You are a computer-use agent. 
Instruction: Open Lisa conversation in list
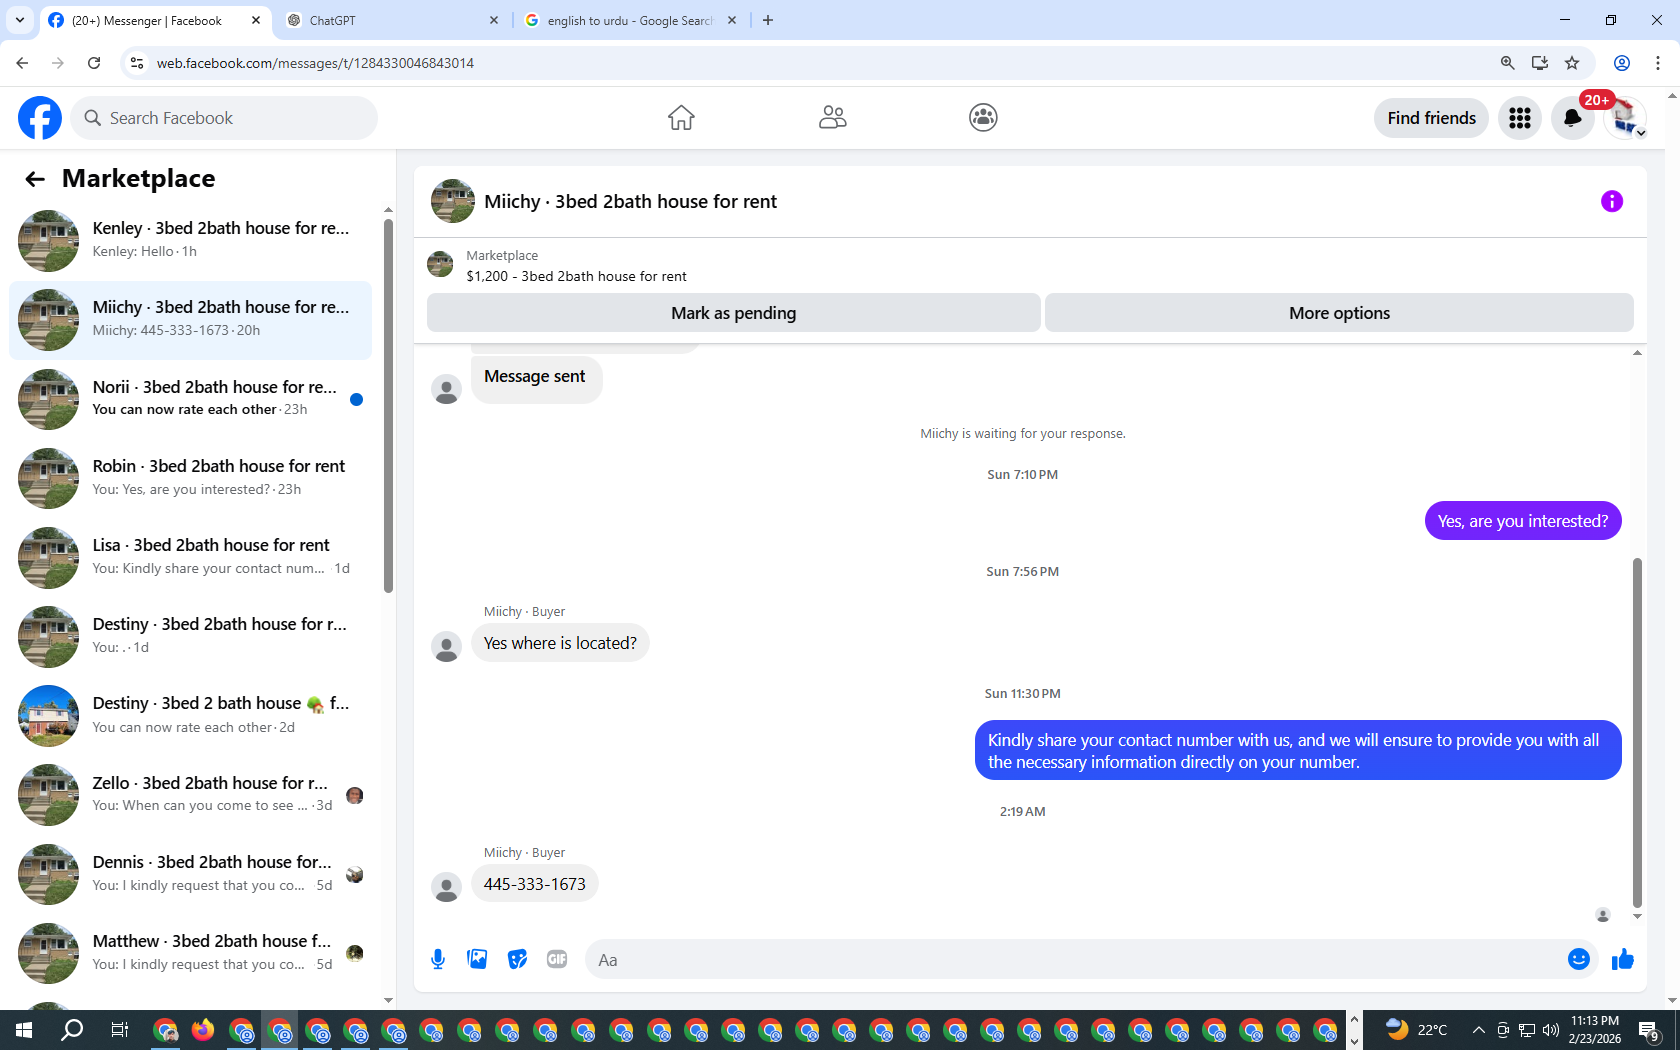[x=190, y=557]
